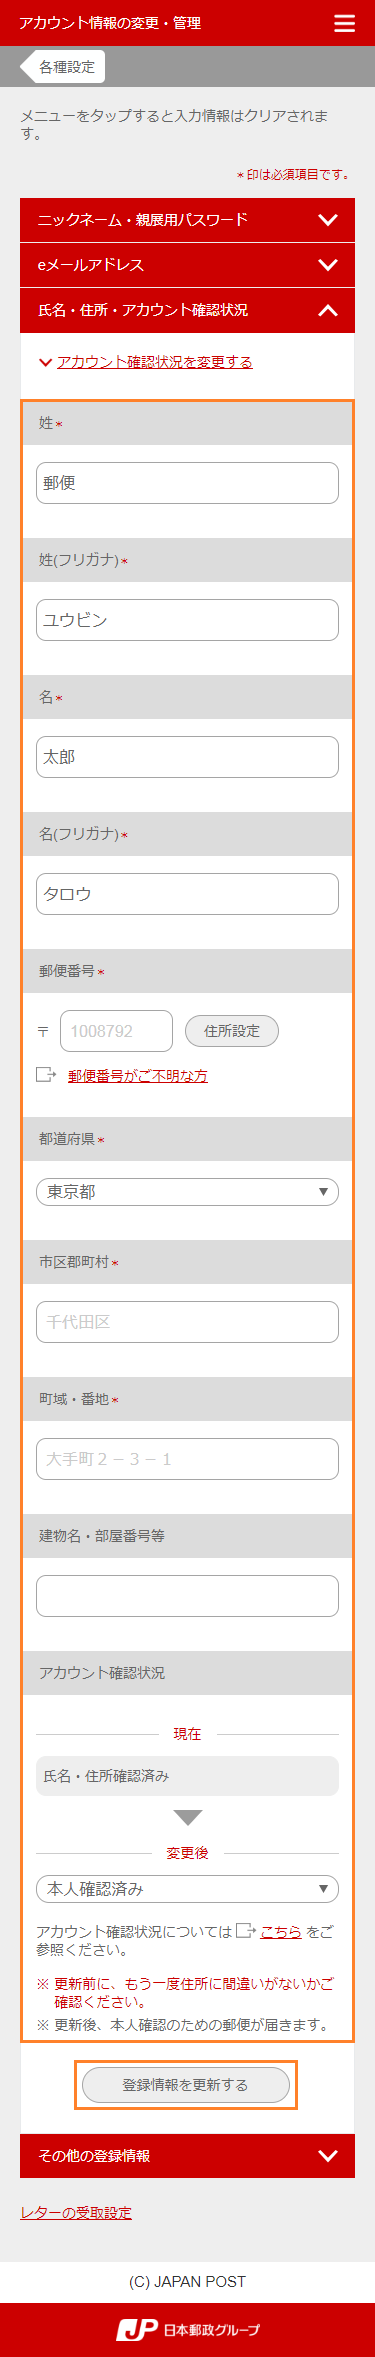Click アカウント確認状況を変更する link

pos(154,362)
